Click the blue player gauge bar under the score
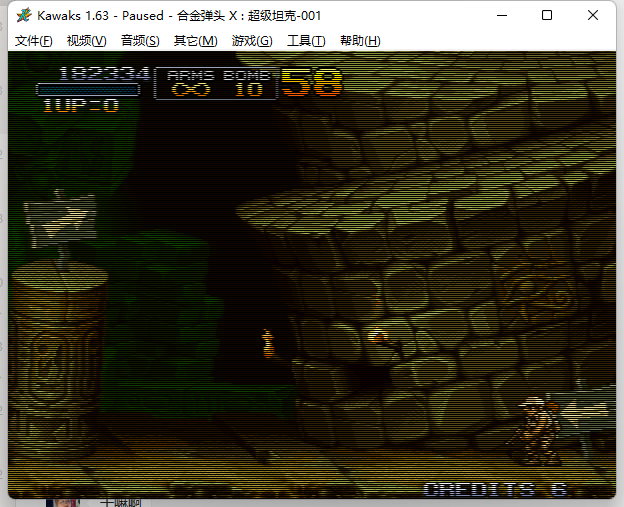624x507 pixels. pyautogui.click(x=88, y=90)
